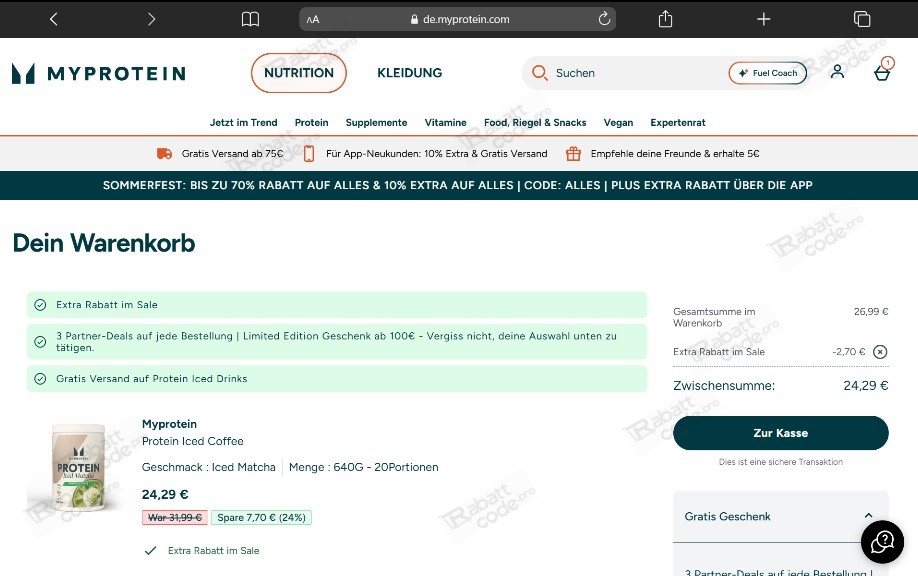Open the Jetzt im Trend menu
Image resolution: width=918 pixels, height=576 pixels.
point(244,123)
